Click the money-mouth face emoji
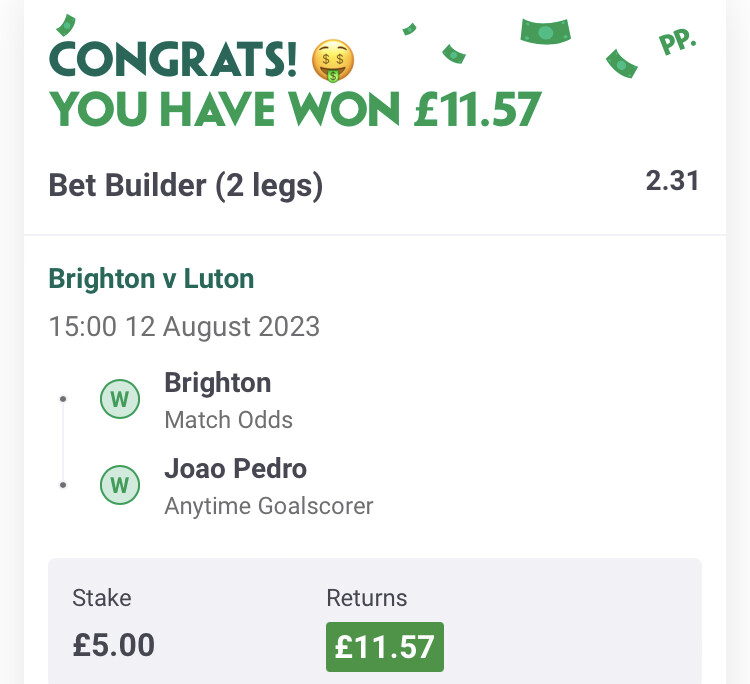Screen dimensions: 750x684 pos(333,61)
